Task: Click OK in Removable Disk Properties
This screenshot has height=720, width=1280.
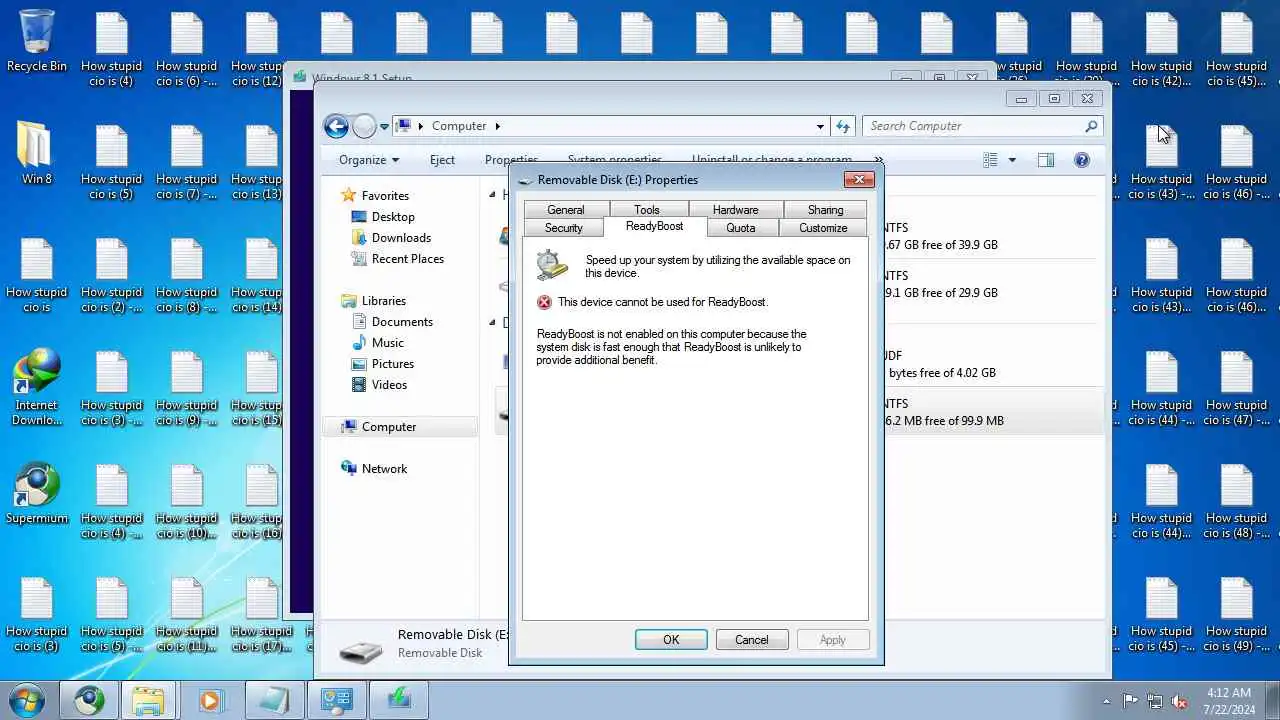Action: [x=671, y=640]
